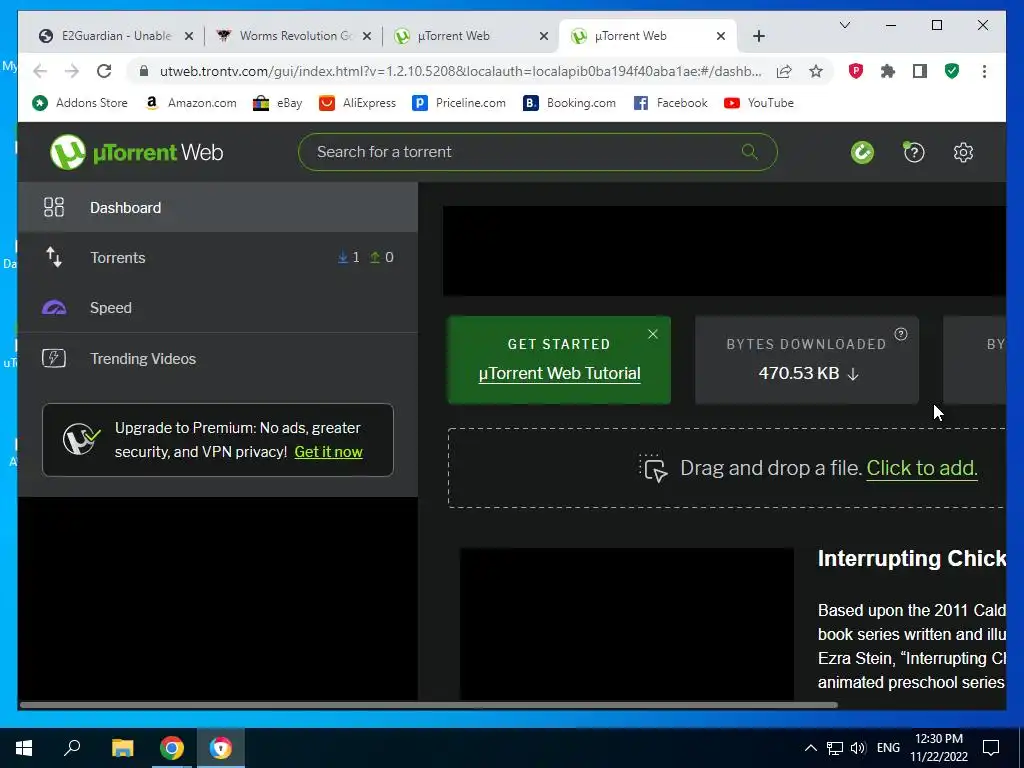The image size is (1024, 768).
Task: Click the Bytes Downloaded 470.53 KB card
Action: pos(807,360)
